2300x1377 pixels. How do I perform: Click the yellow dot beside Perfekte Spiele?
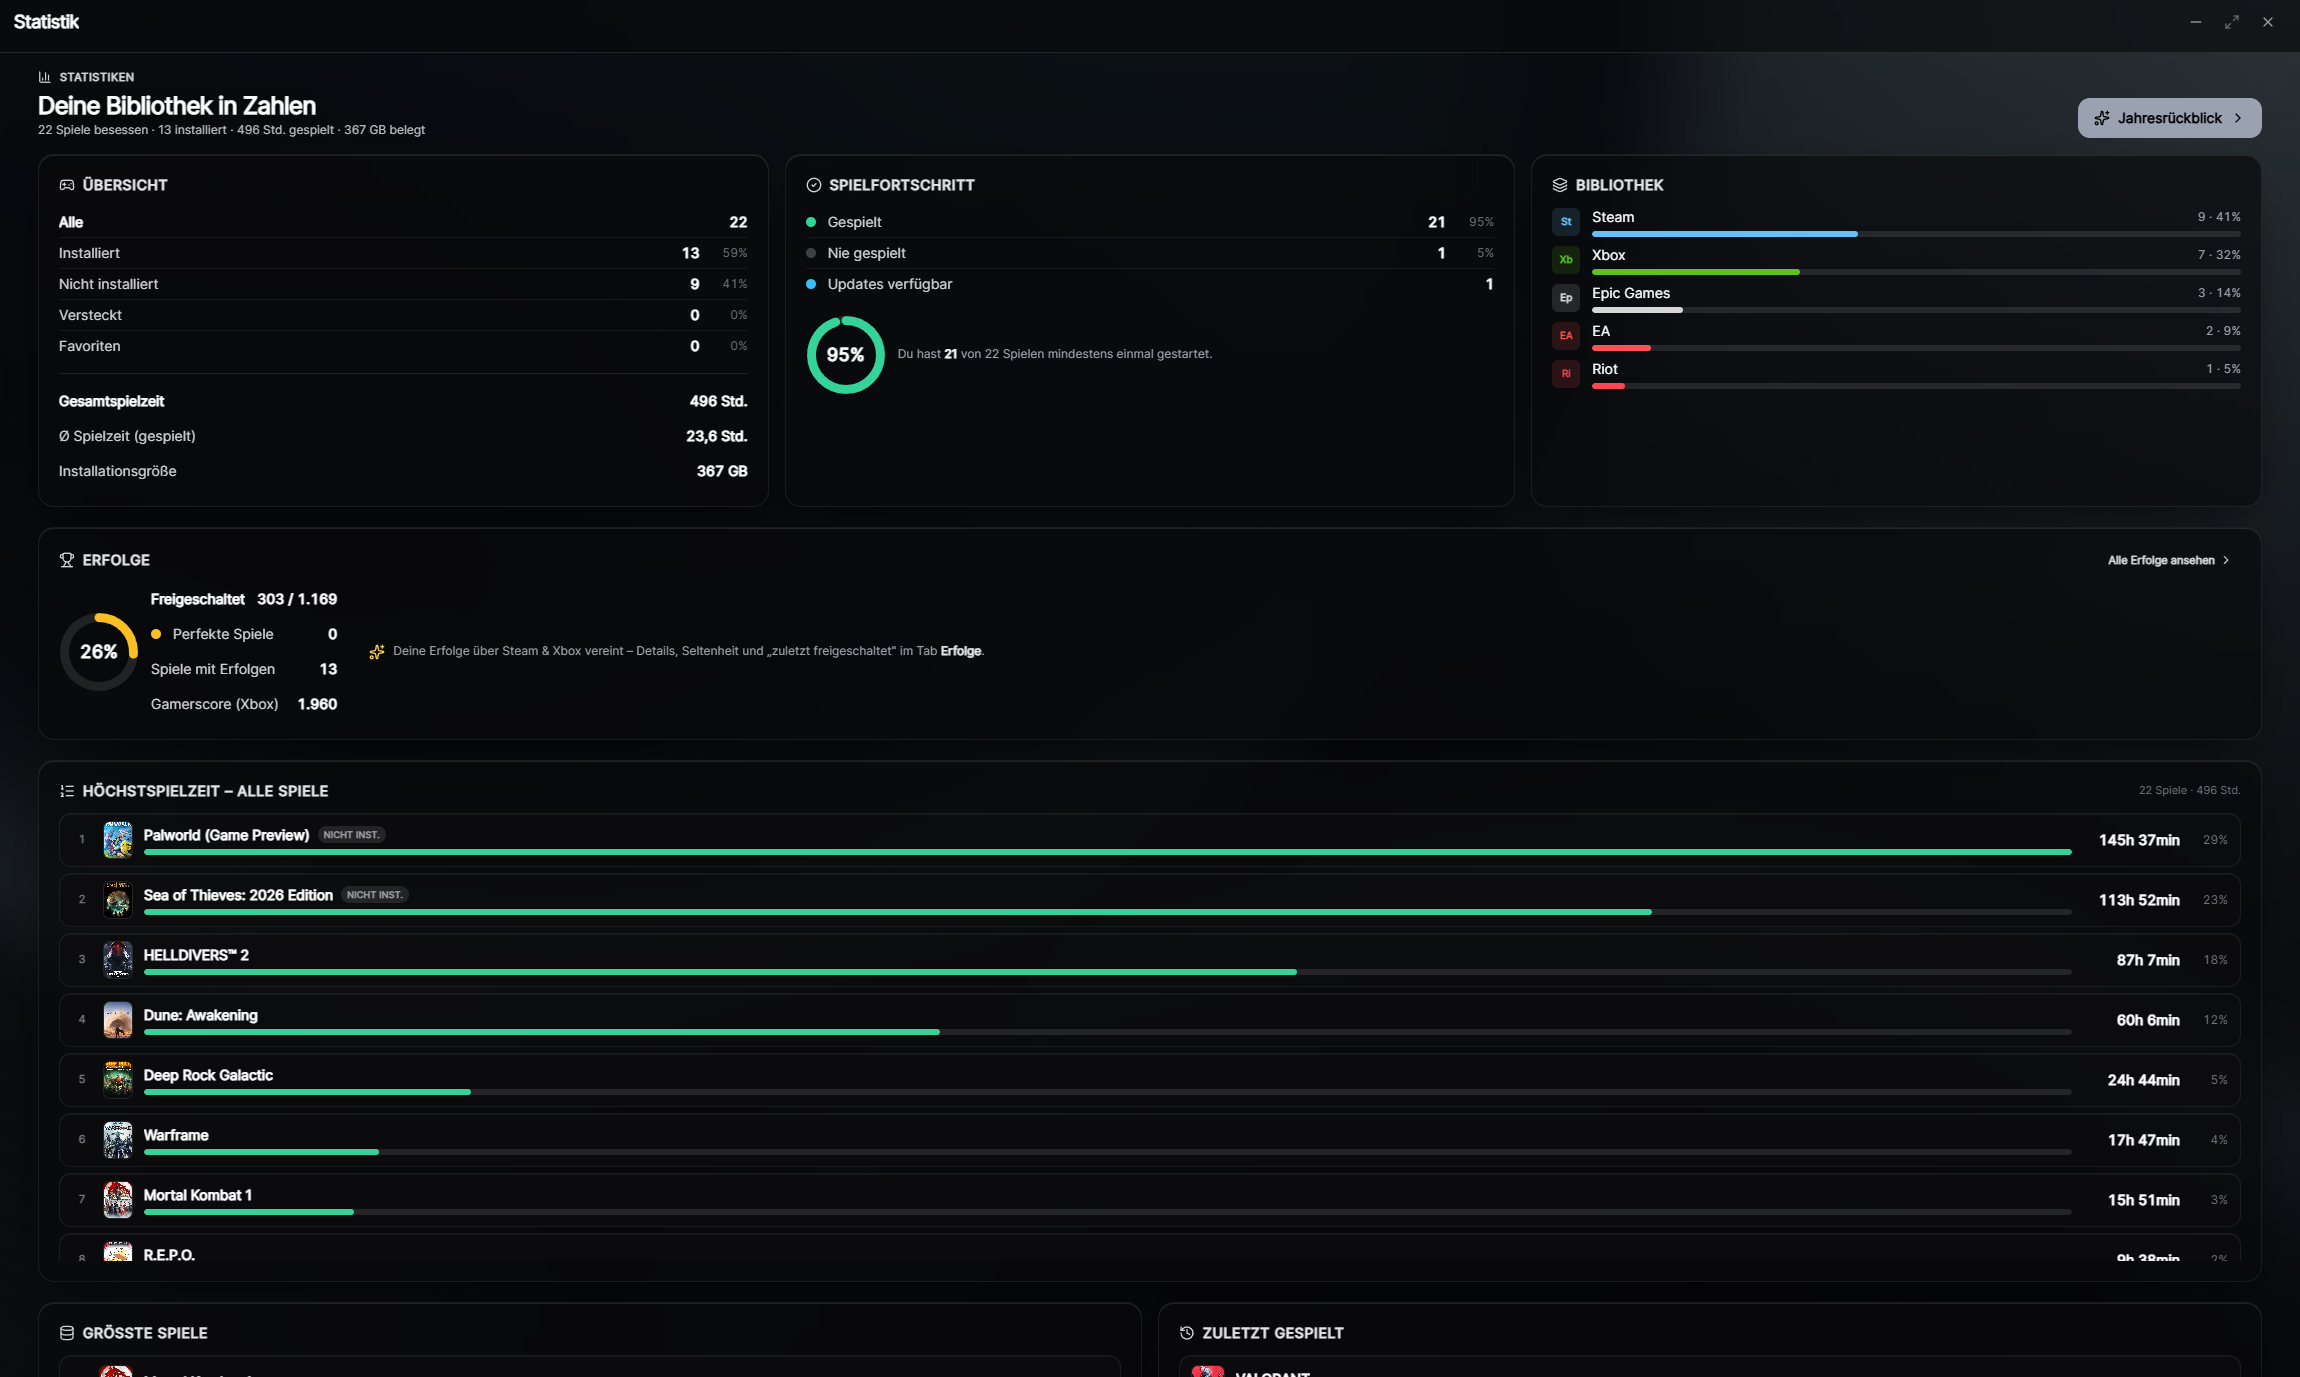pyautogui.click(x=156, y=634)
